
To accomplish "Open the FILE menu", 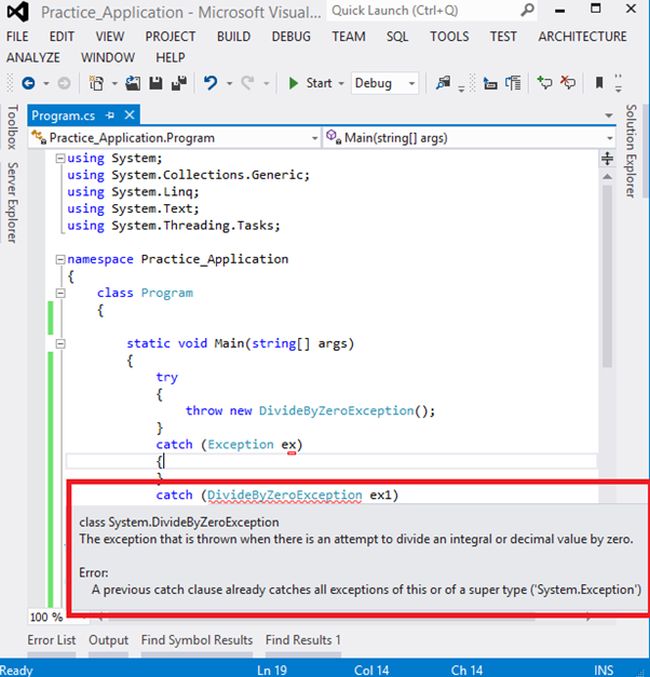I will (17, 37).
